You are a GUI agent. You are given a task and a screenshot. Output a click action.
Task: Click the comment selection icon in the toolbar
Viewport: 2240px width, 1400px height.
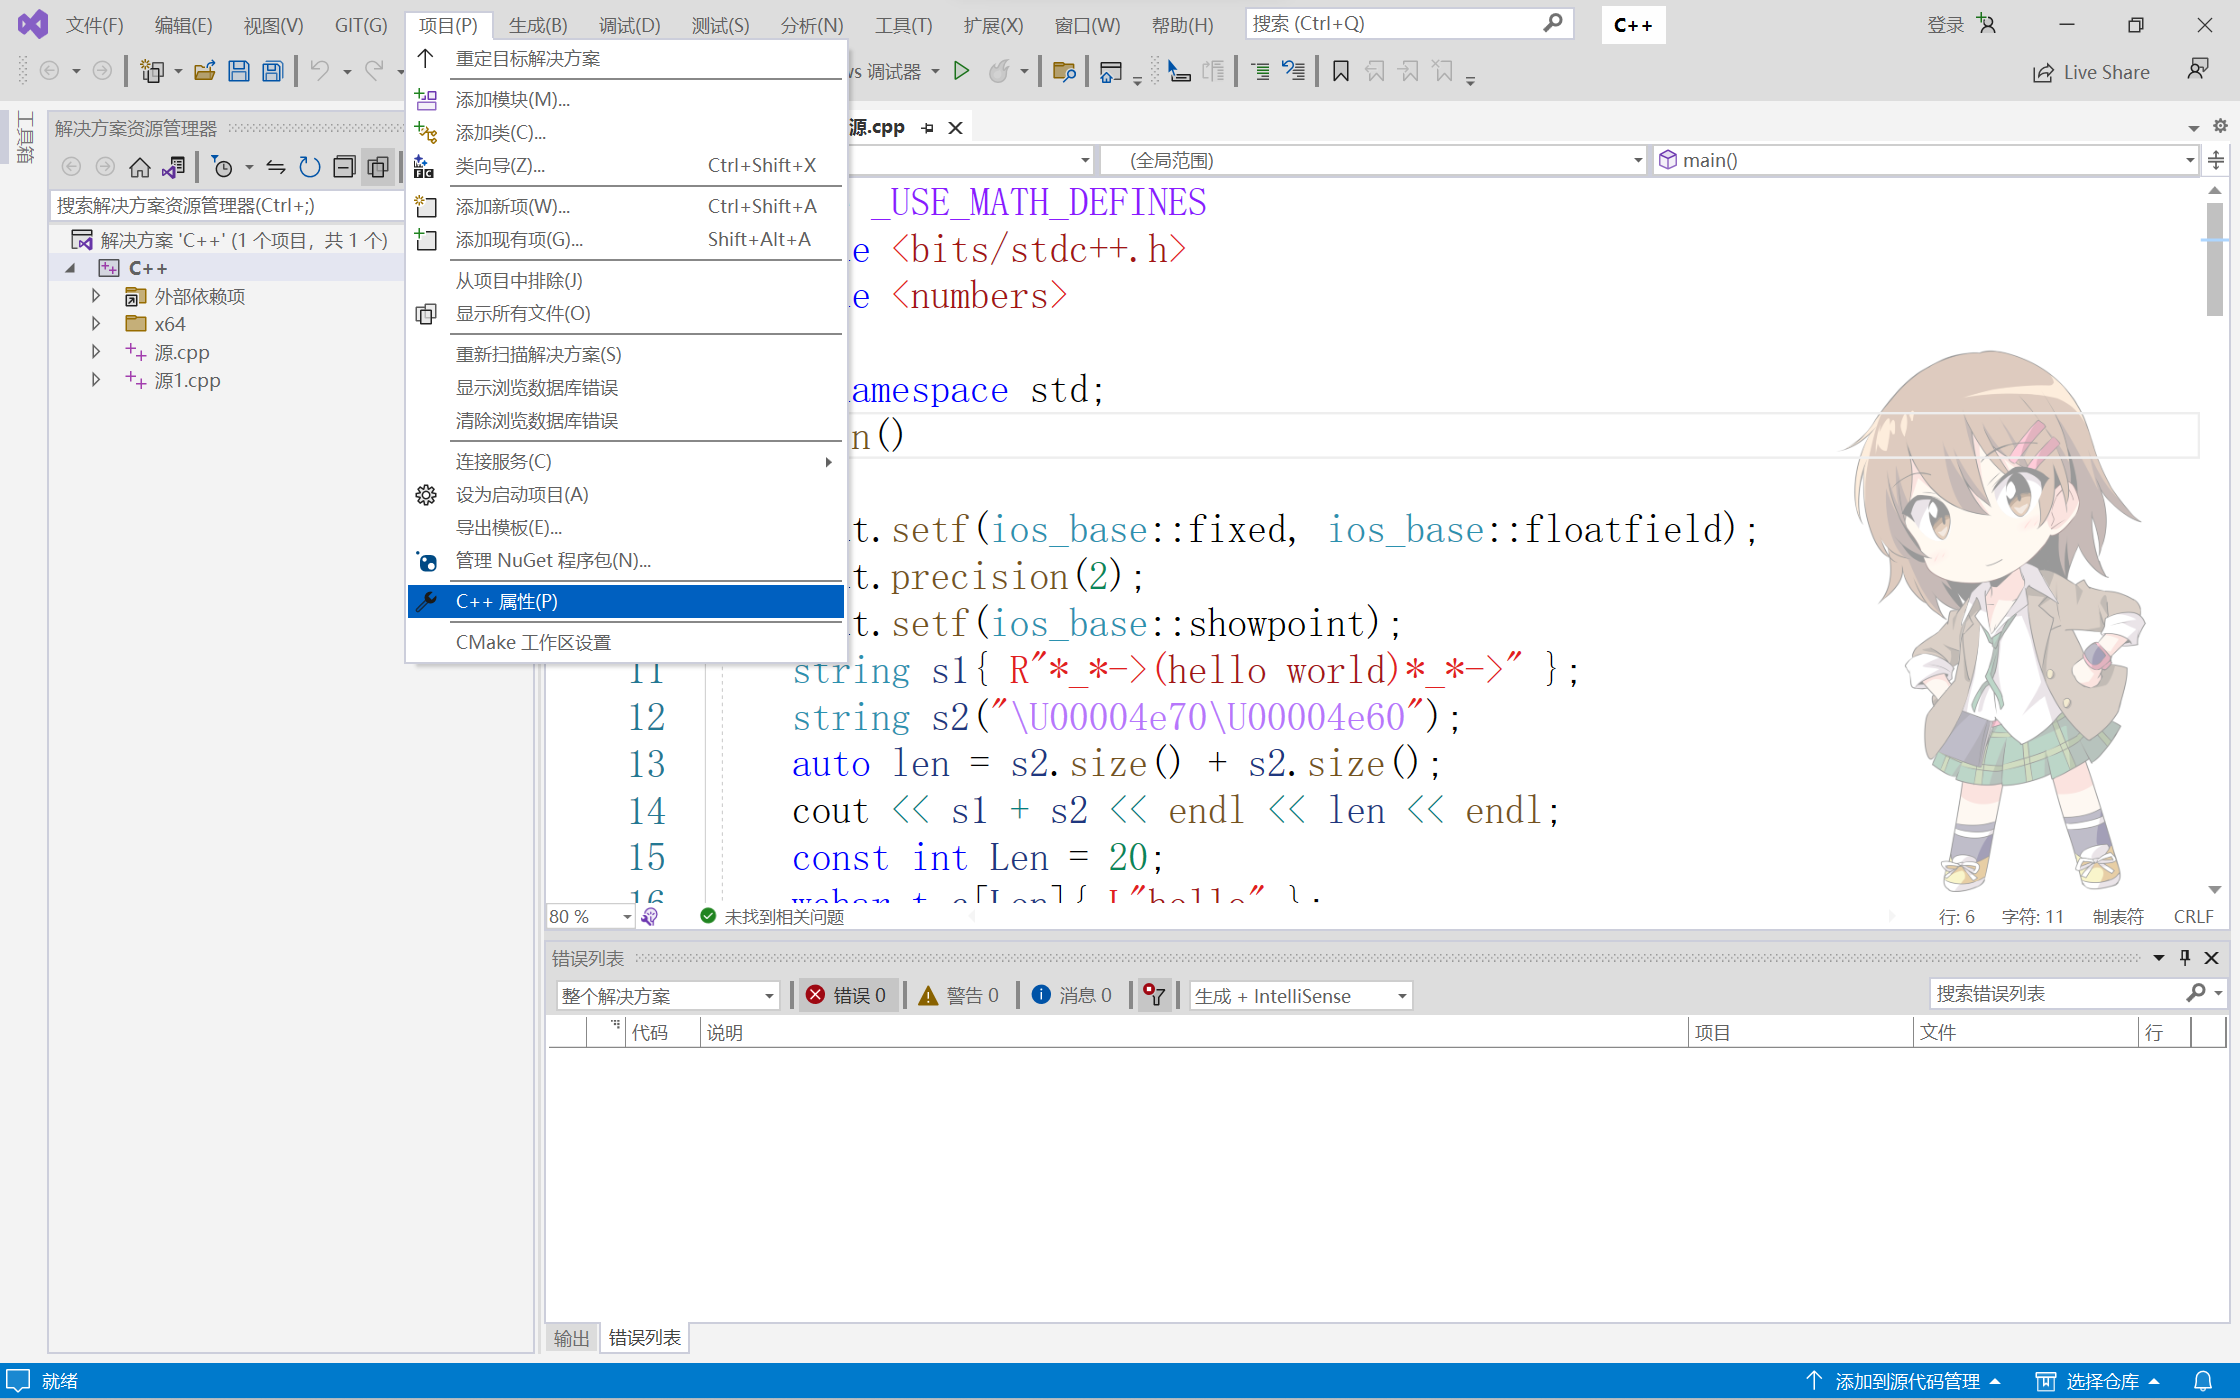pyautogui.click(x=1259, y=71)
